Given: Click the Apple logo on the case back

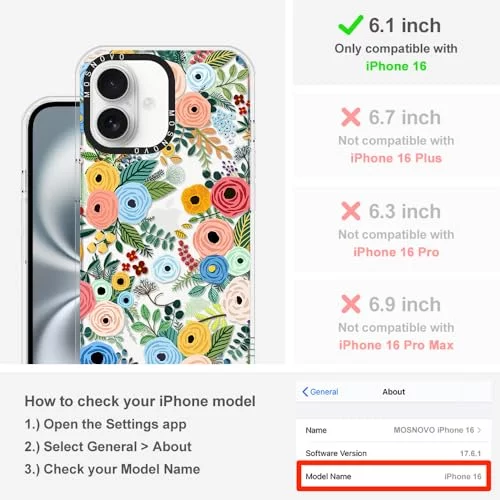Looking at the screenshot, I should pos(166,215).
